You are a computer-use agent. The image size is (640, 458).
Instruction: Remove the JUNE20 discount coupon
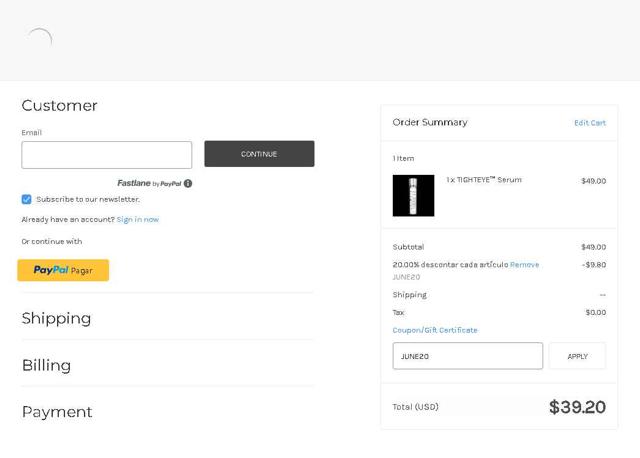524,265
